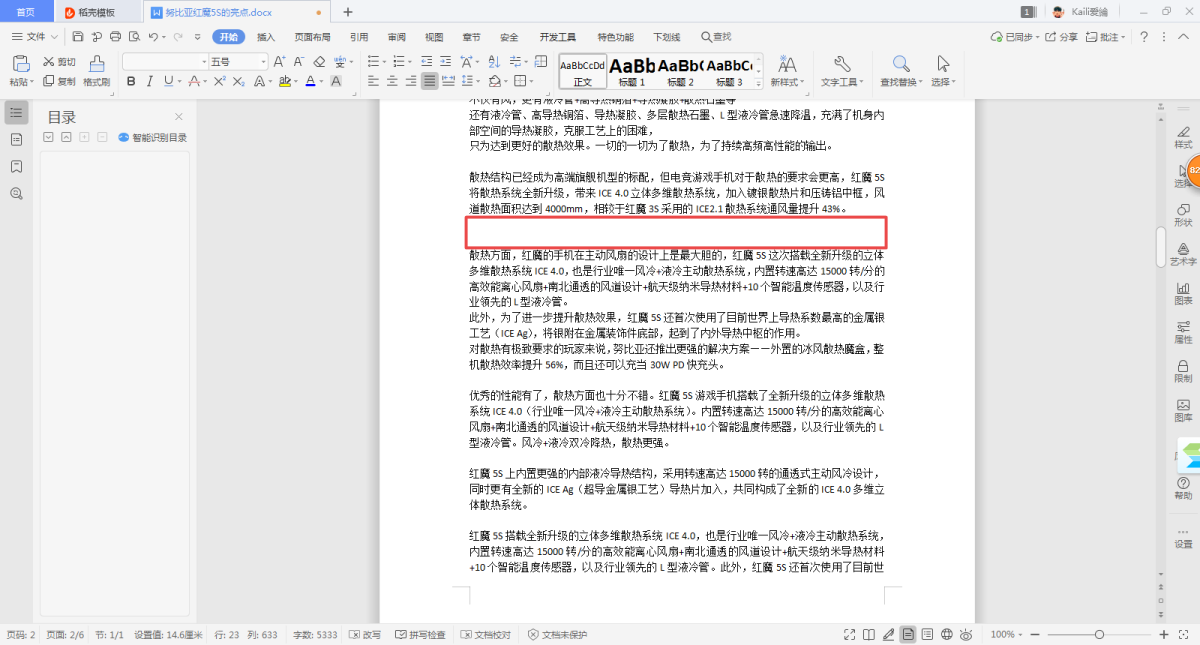
Task: Toggle bold formatting
Action: [129, 81]
